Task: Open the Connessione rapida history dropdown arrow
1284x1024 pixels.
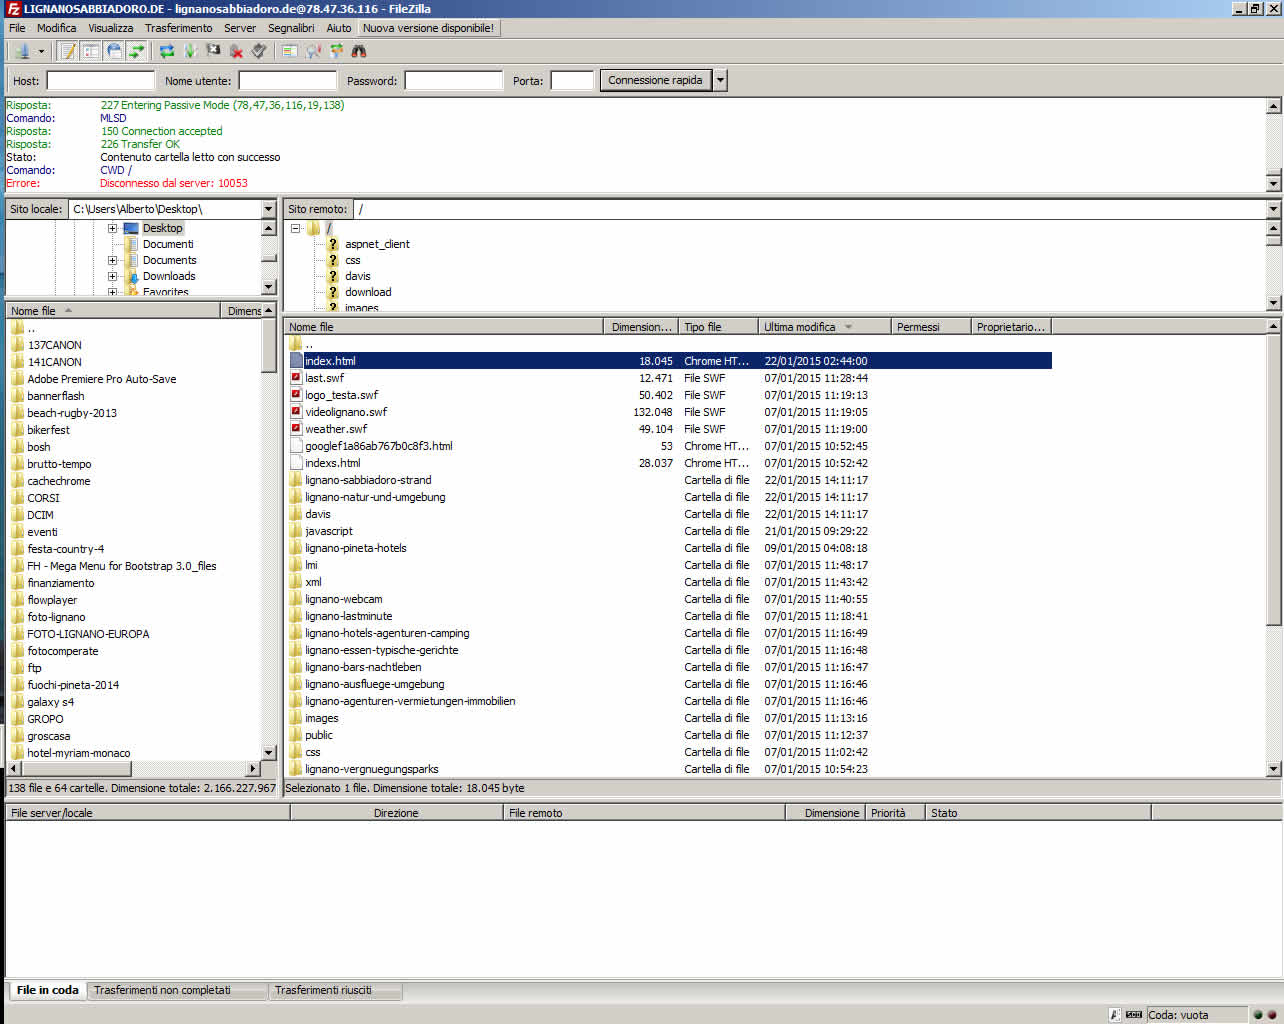Action: (x=720, y=80)
